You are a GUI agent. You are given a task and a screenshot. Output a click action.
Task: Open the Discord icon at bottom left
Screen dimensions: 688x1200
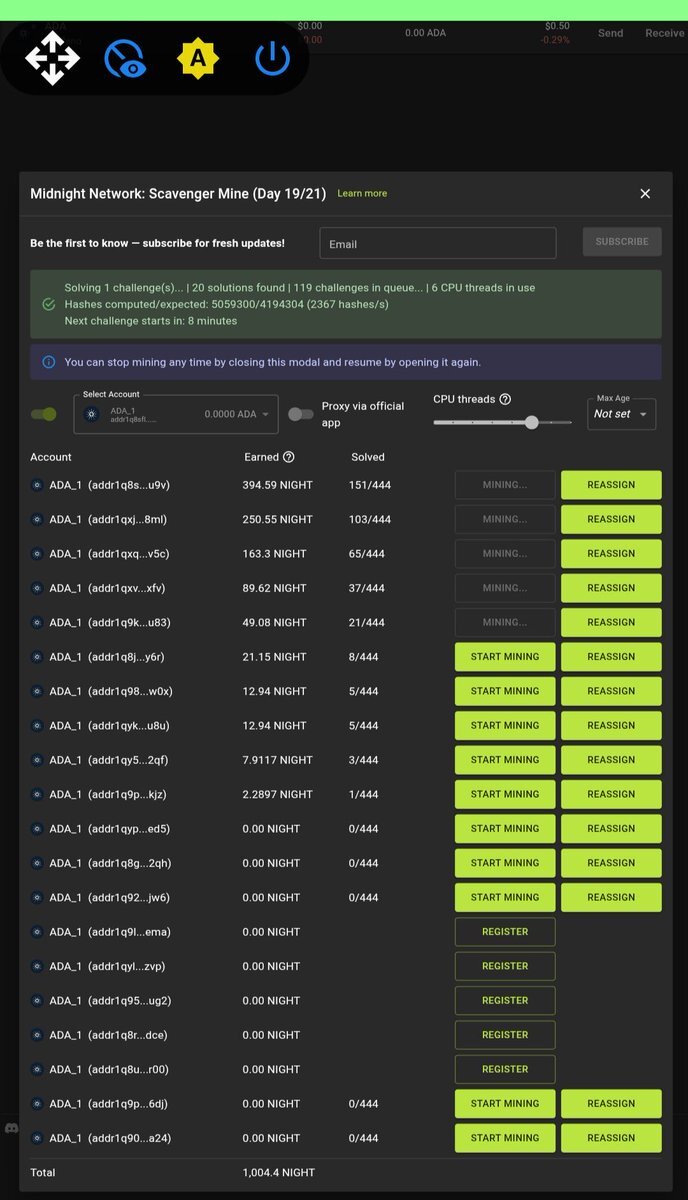(x=11, y=1128)
